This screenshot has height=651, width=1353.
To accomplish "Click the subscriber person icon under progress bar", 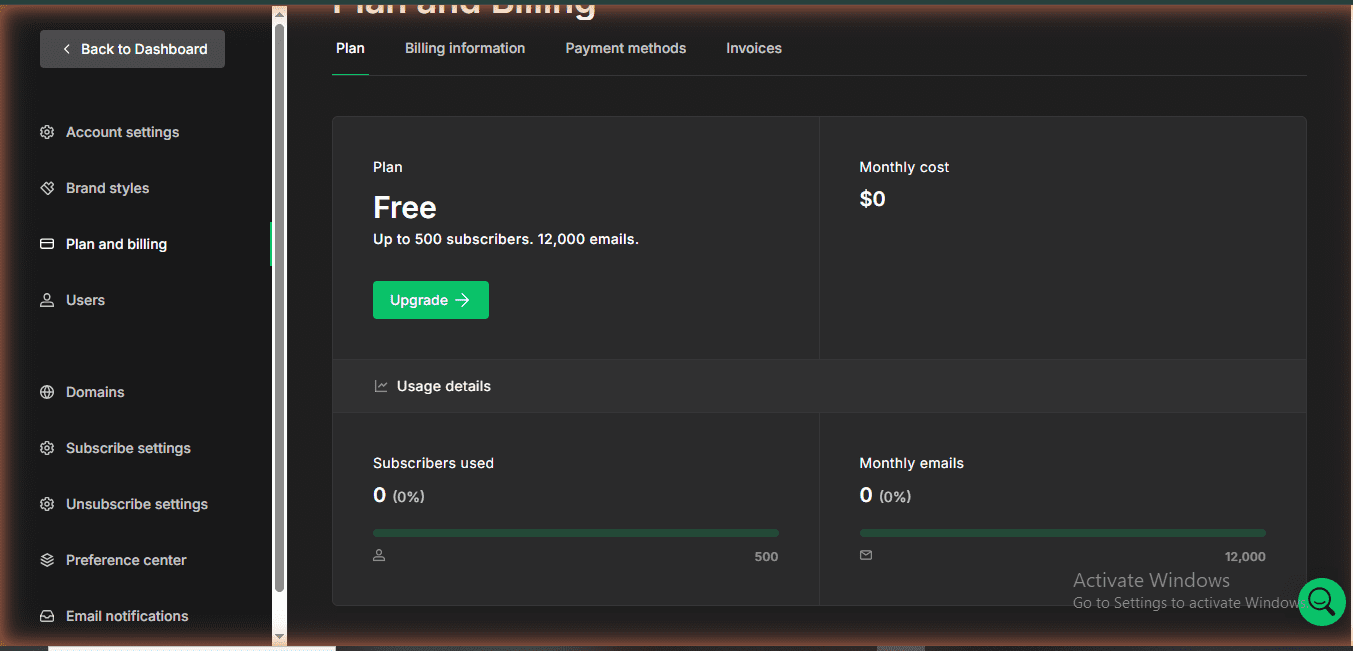I will click(x=379, y=555).
